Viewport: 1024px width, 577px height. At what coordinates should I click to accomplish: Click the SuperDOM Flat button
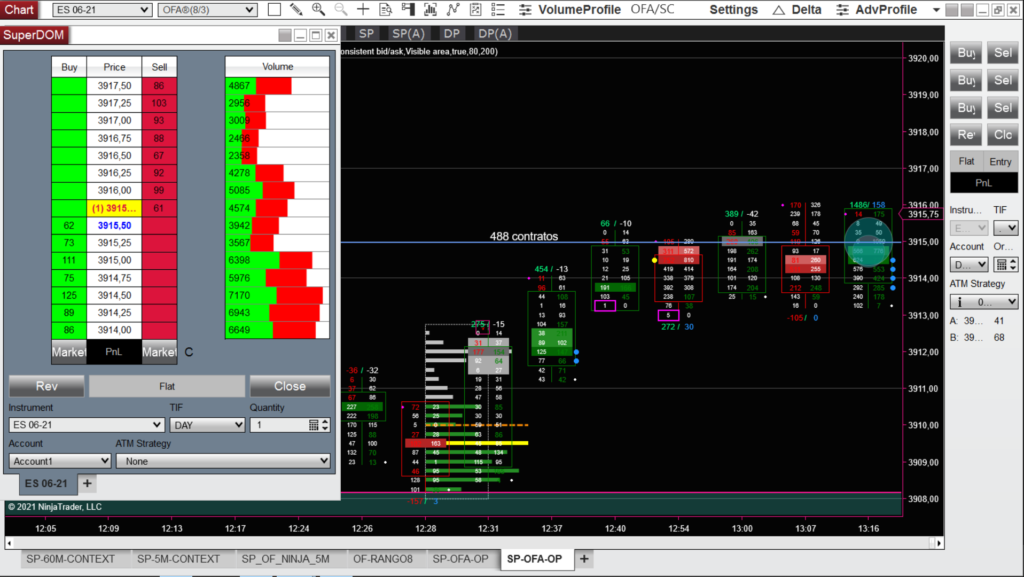point(167,386)
